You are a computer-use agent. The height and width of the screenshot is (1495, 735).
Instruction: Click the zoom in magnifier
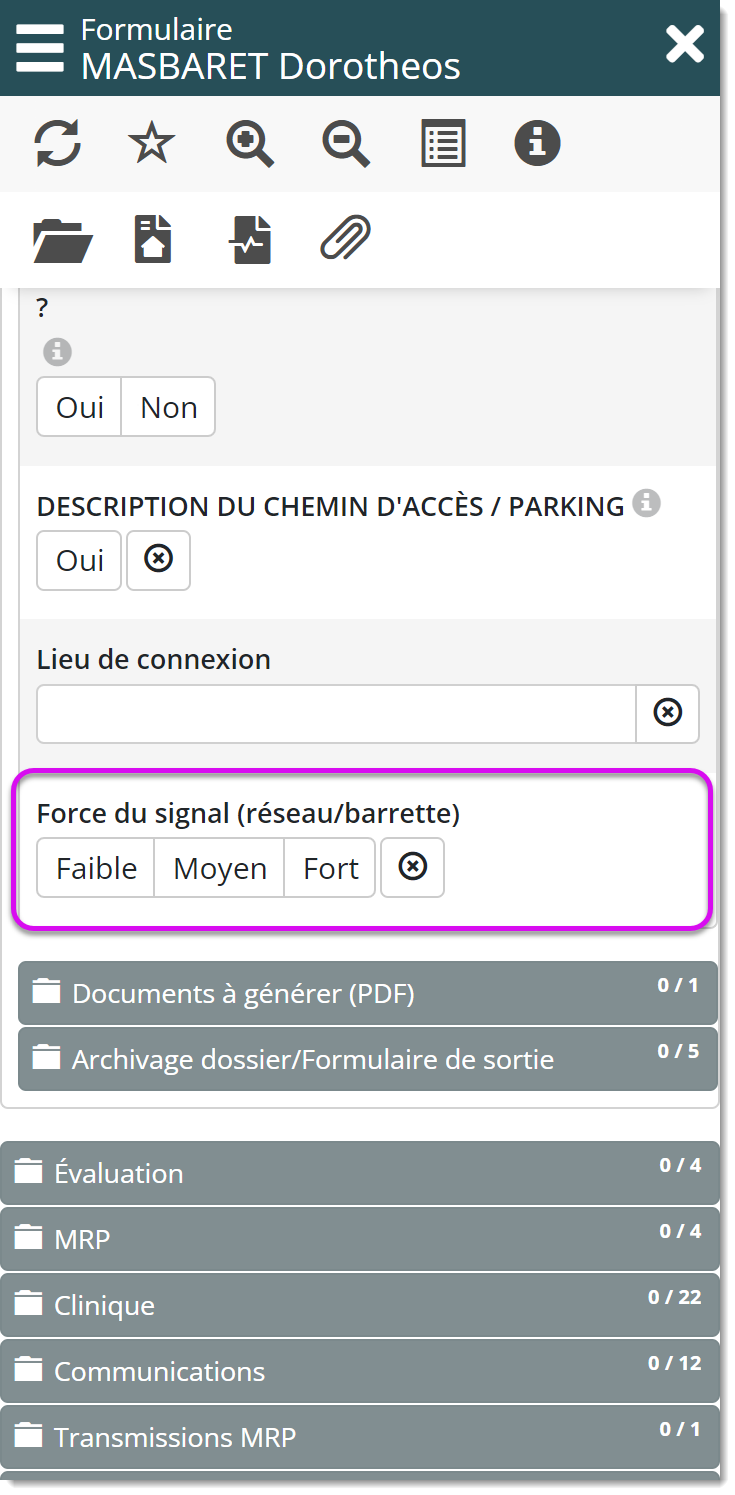click(250, 143)
